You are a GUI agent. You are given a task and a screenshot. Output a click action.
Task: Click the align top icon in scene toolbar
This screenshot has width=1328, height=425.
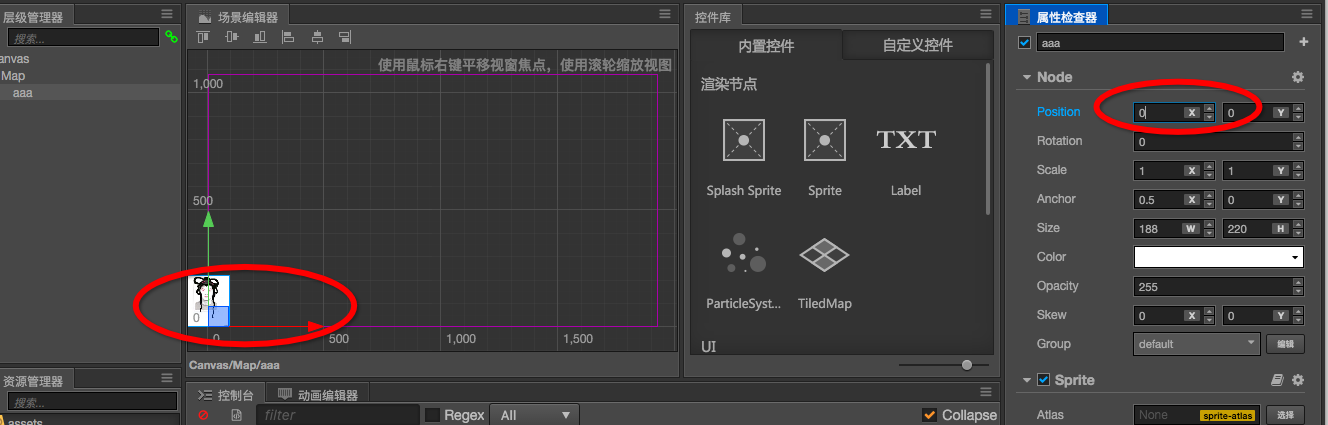pyautogui.click(x=203, y=37)
